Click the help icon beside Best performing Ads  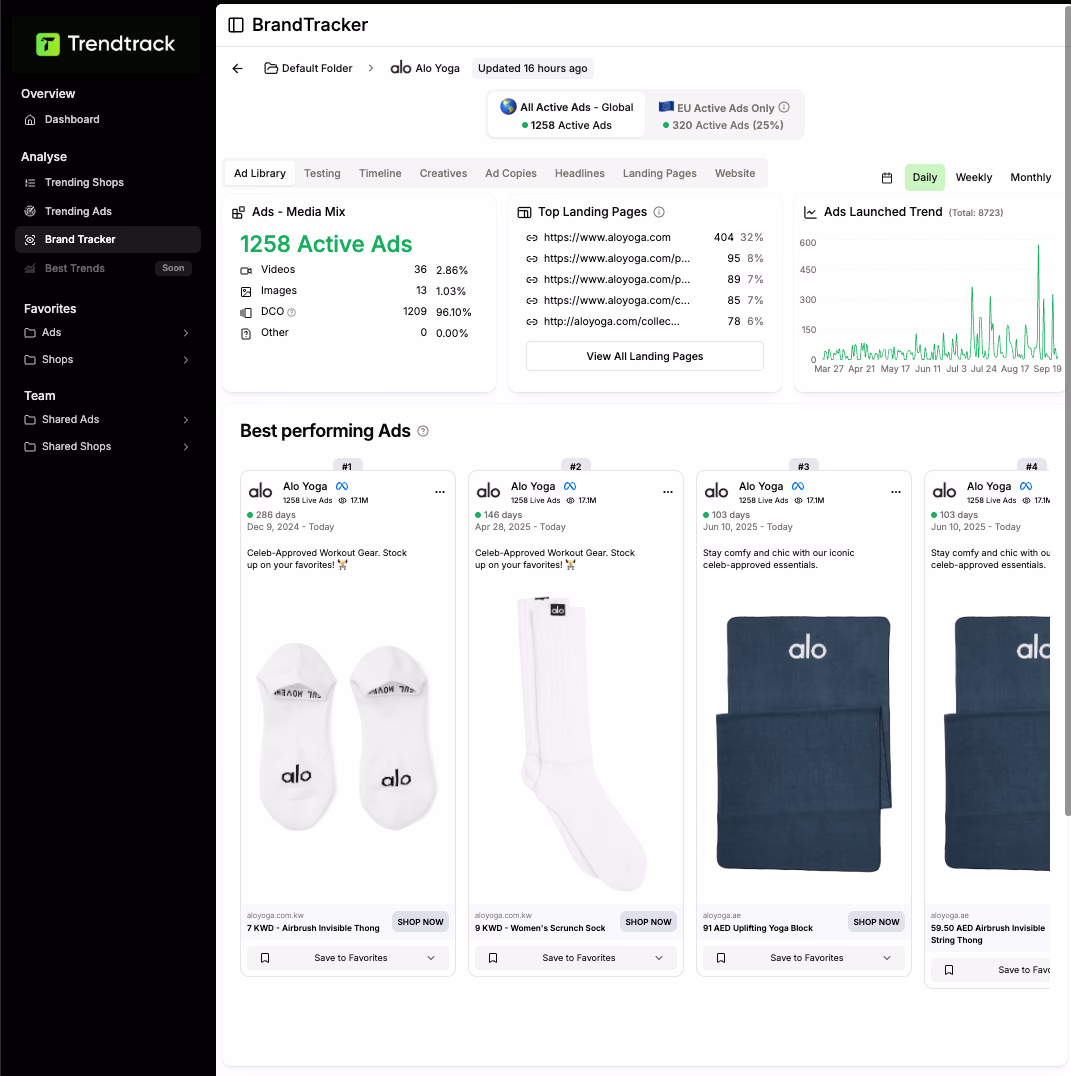[423, 431]
